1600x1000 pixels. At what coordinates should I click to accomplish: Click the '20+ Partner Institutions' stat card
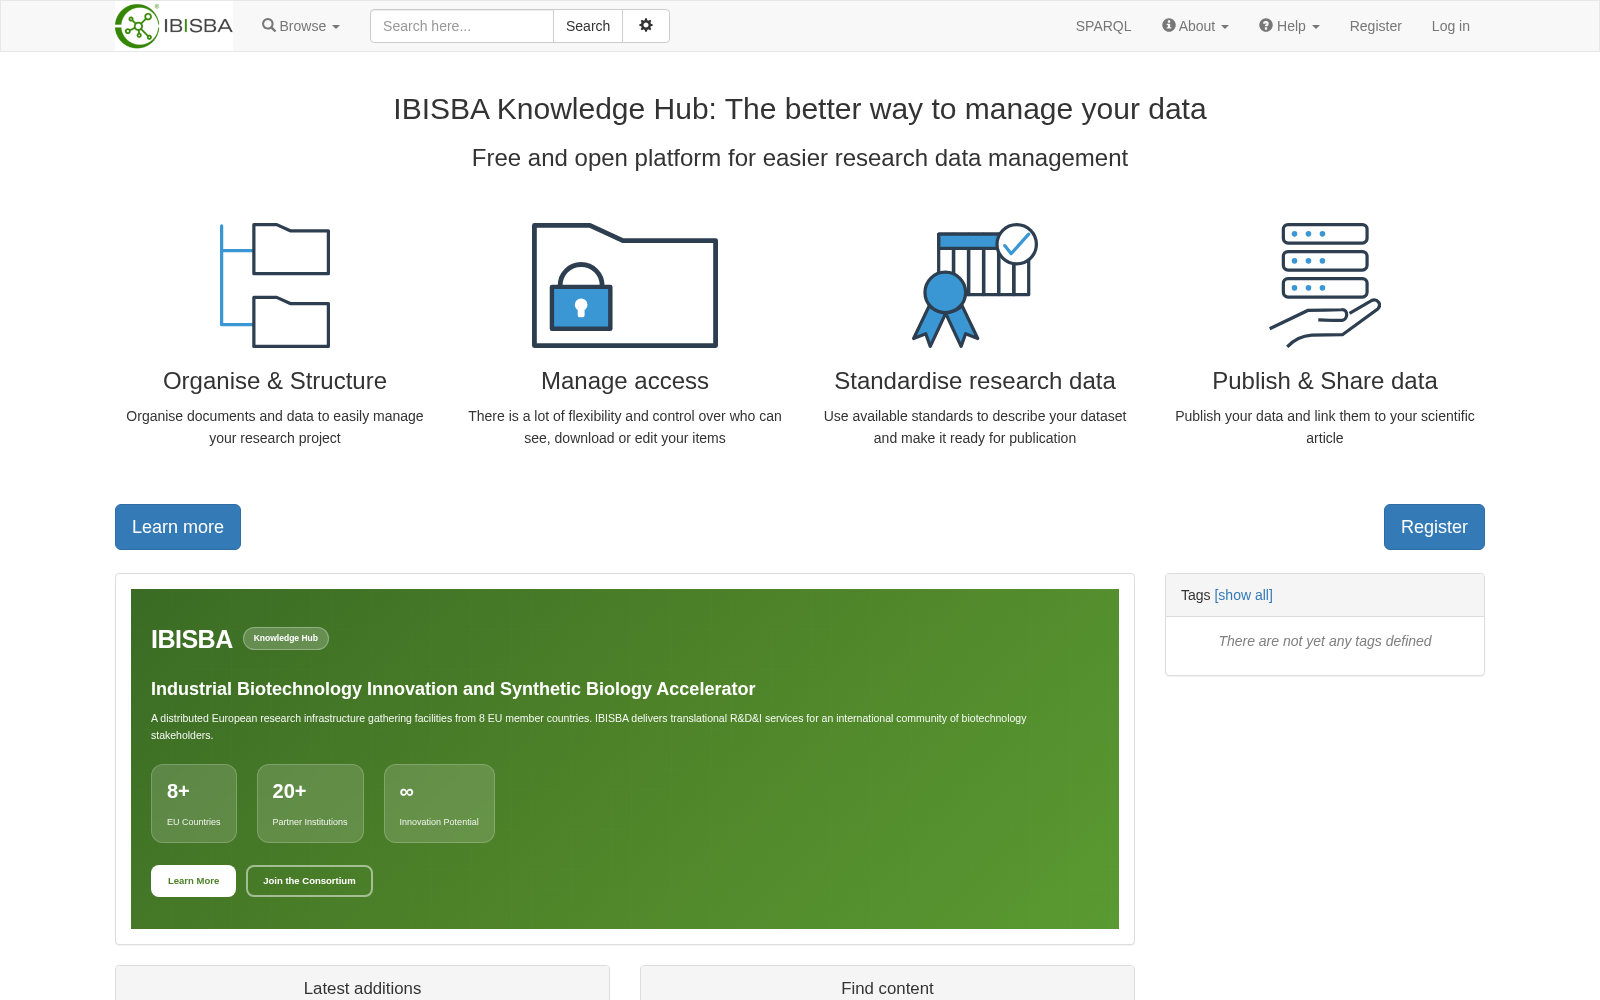pos(310,803)
